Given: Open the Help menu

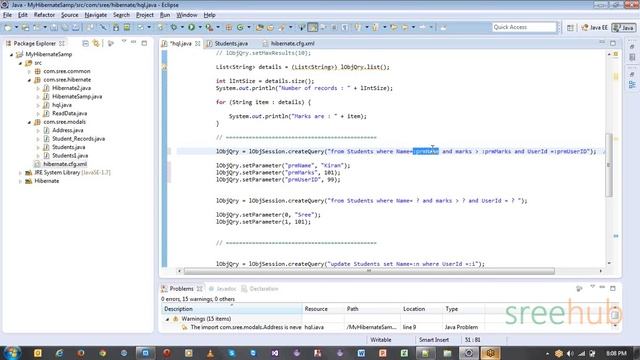Looking at the screenshot, I should (x=209, y=15).
